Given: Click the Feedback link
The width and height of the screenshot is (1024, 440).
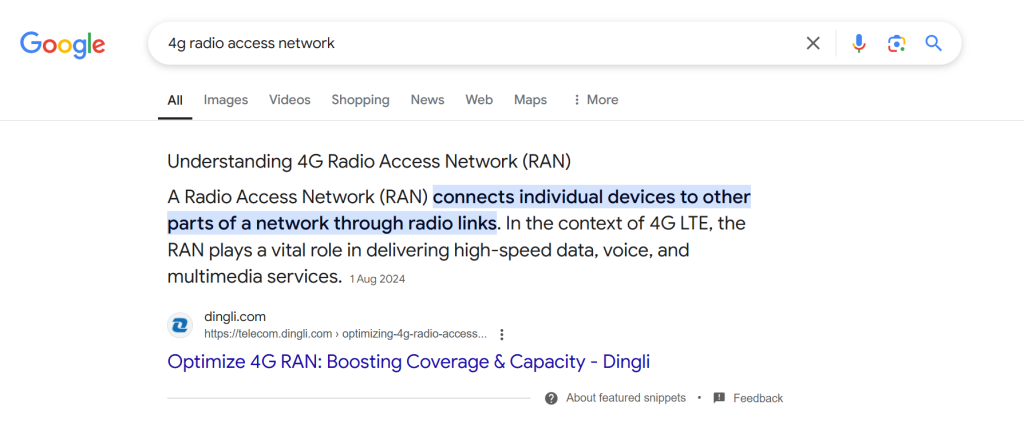Looking at the screenshot, I should [758, 398].
